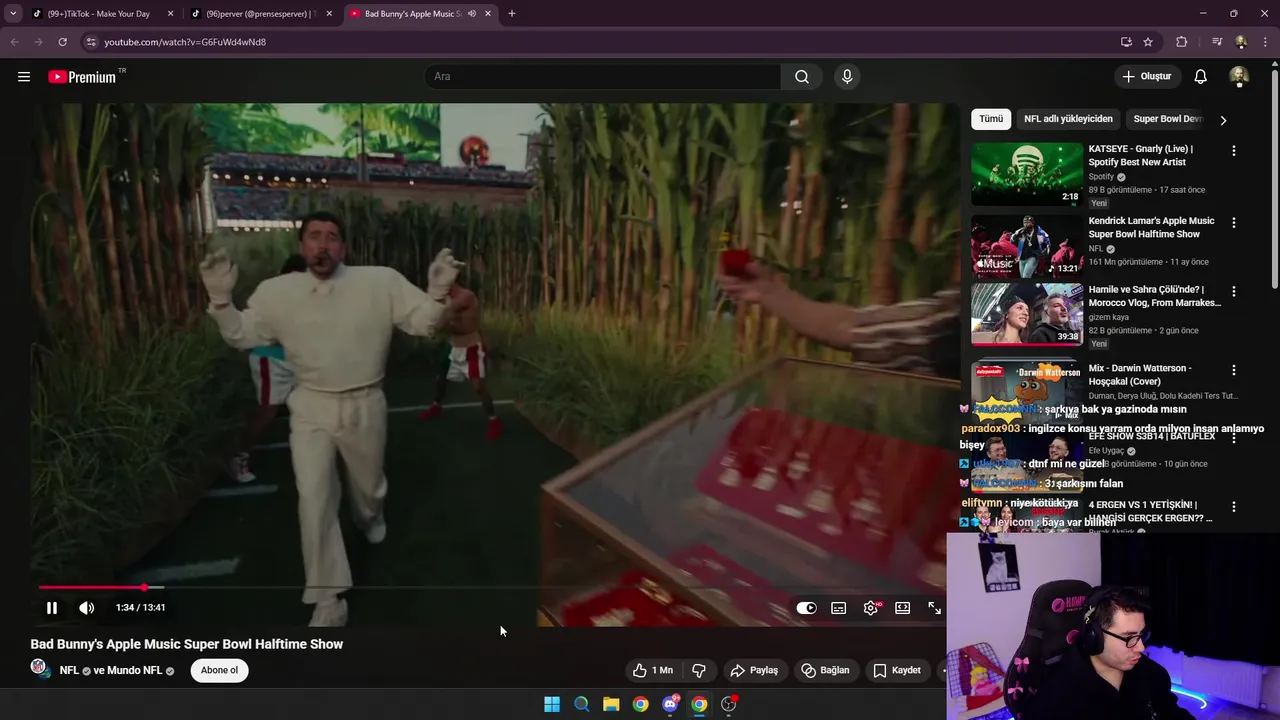Switch to theater mode
The height and width of the screenshot is (720, 1280).
pos(903,608)
